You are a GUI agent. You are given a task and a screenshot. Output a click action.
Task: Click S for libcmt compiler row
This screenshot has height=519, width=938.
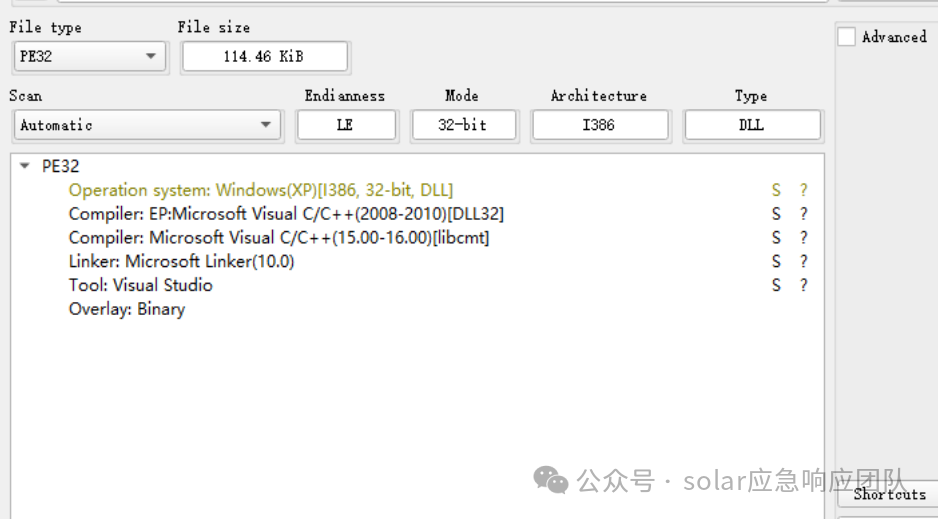pyautogui.click(x=776, y=238)
